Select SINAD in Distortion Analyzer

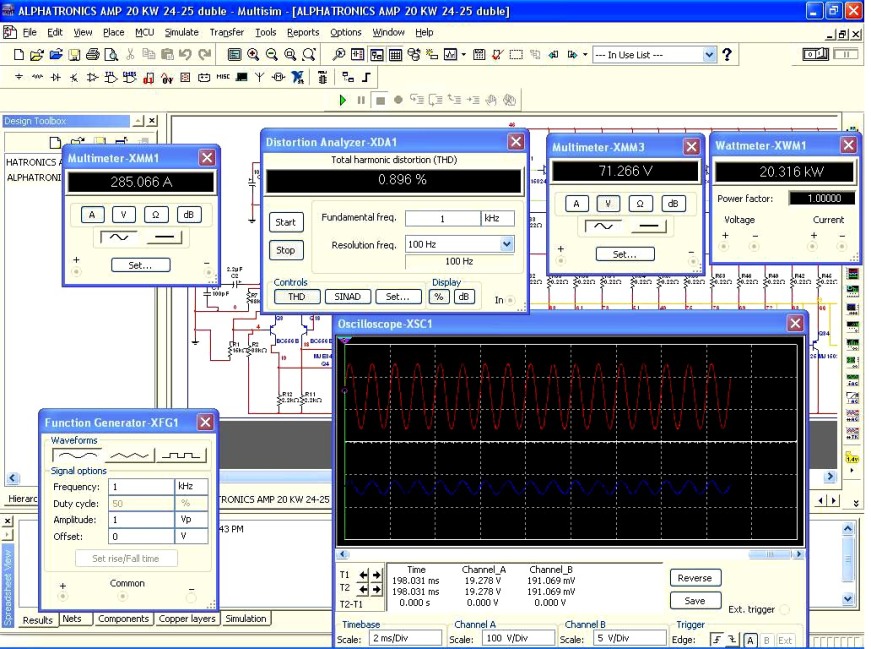pos(347,297)
